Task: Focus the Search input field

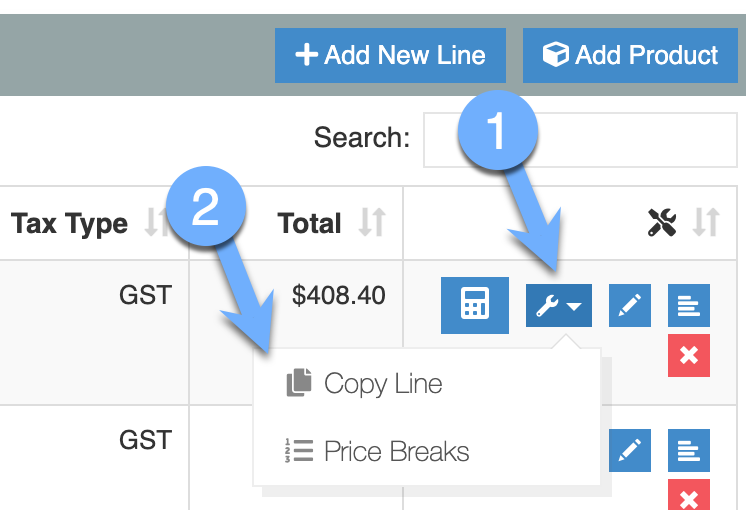Action: click(x=580, y=140)
